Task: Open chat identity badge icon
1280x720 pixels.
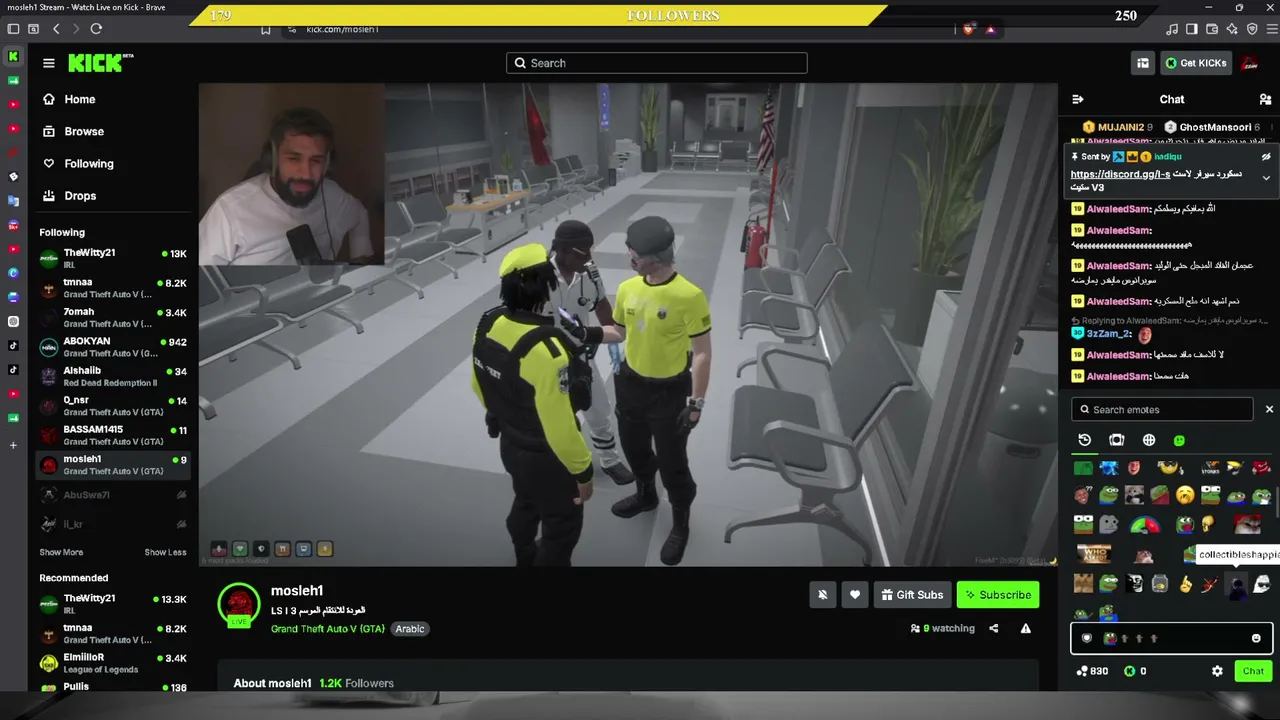Action: click(1087, 638)
